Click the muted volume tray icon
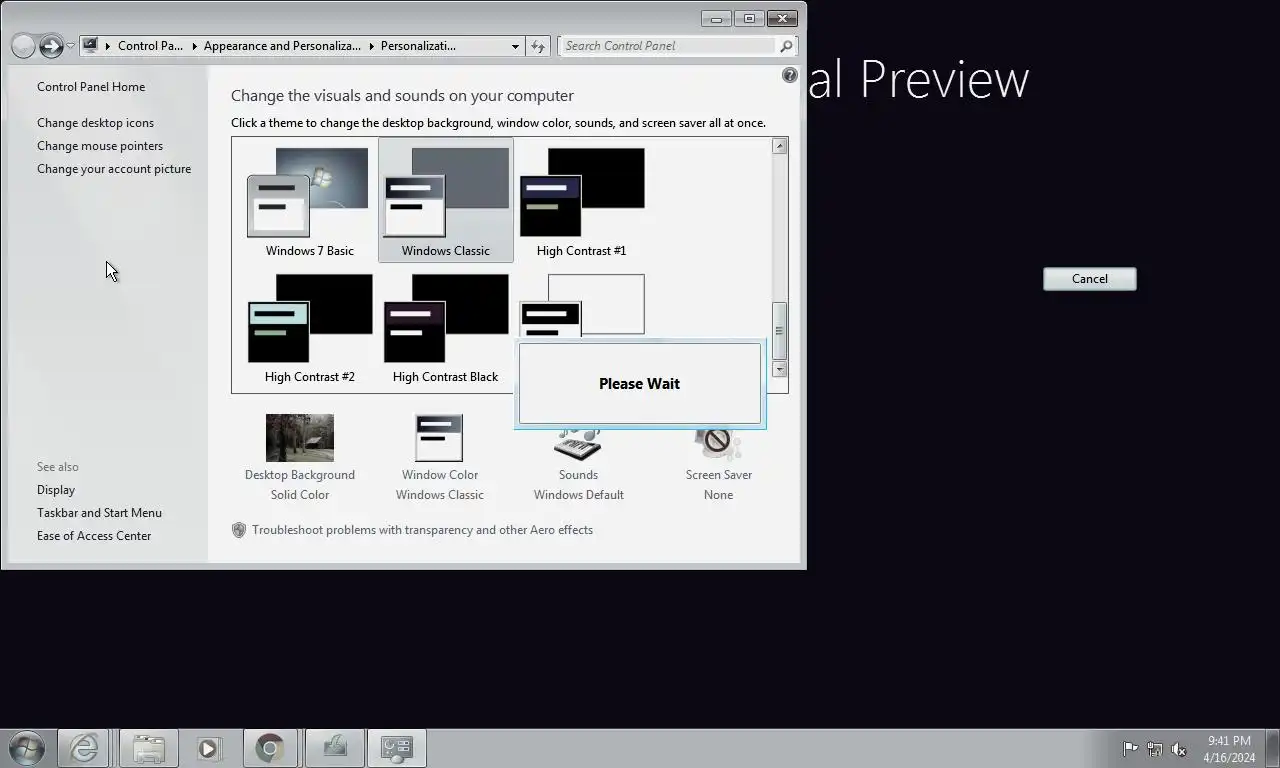 pos(1178,748)
